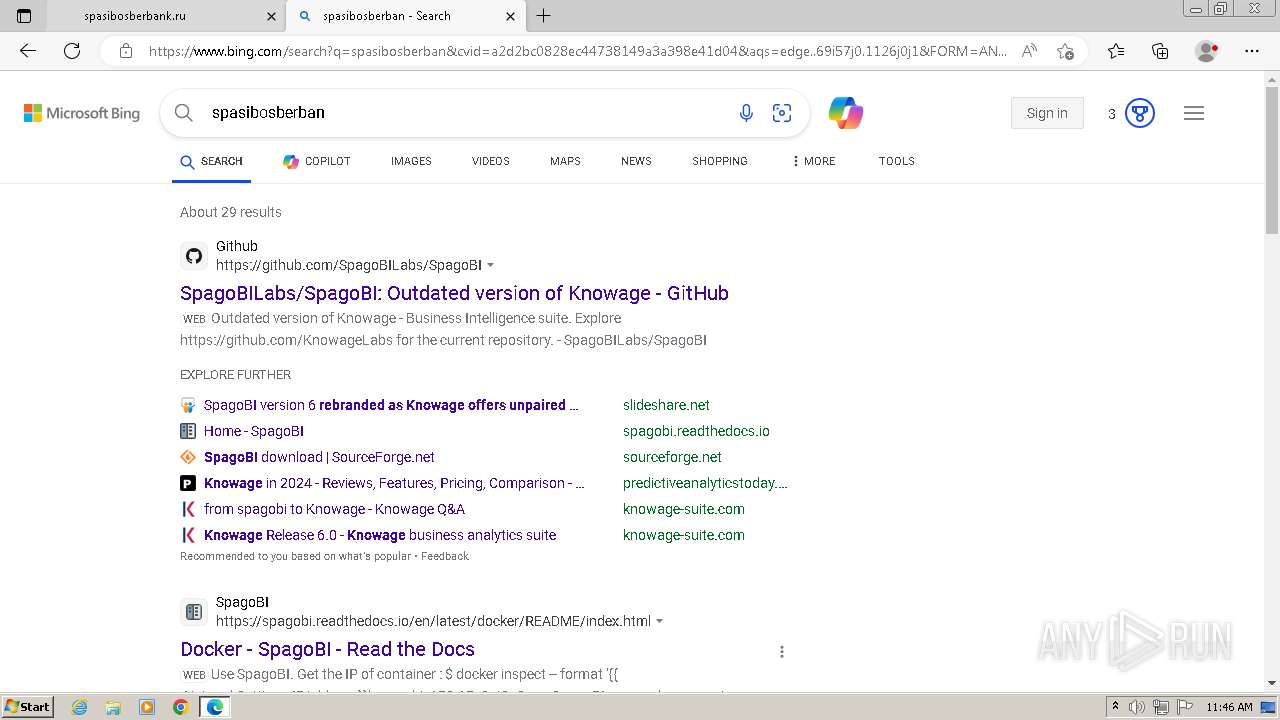Open Chrome from taskbar
This screenshot has height=720, width=1280.
(x=180, y=707)
